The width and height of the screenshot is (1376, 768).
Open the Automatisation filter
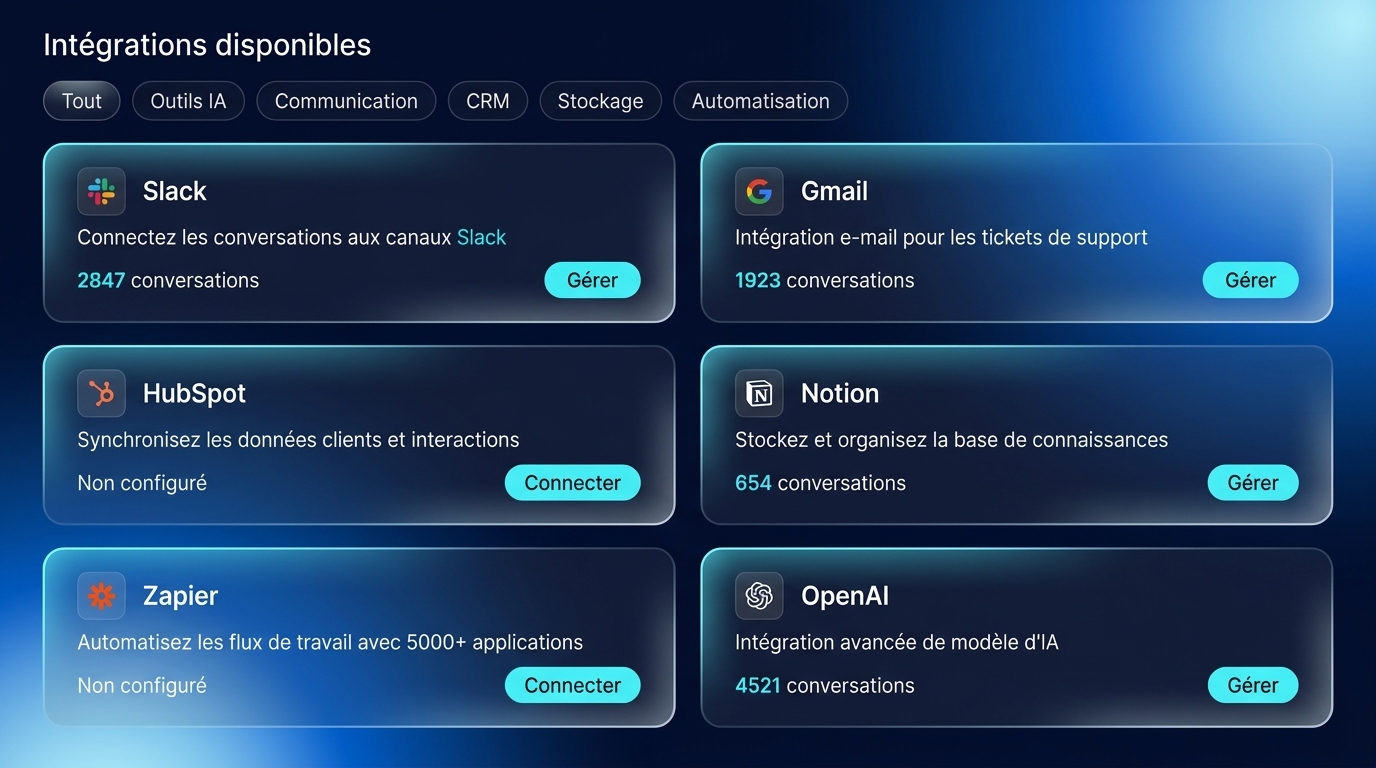coord(761,101)
